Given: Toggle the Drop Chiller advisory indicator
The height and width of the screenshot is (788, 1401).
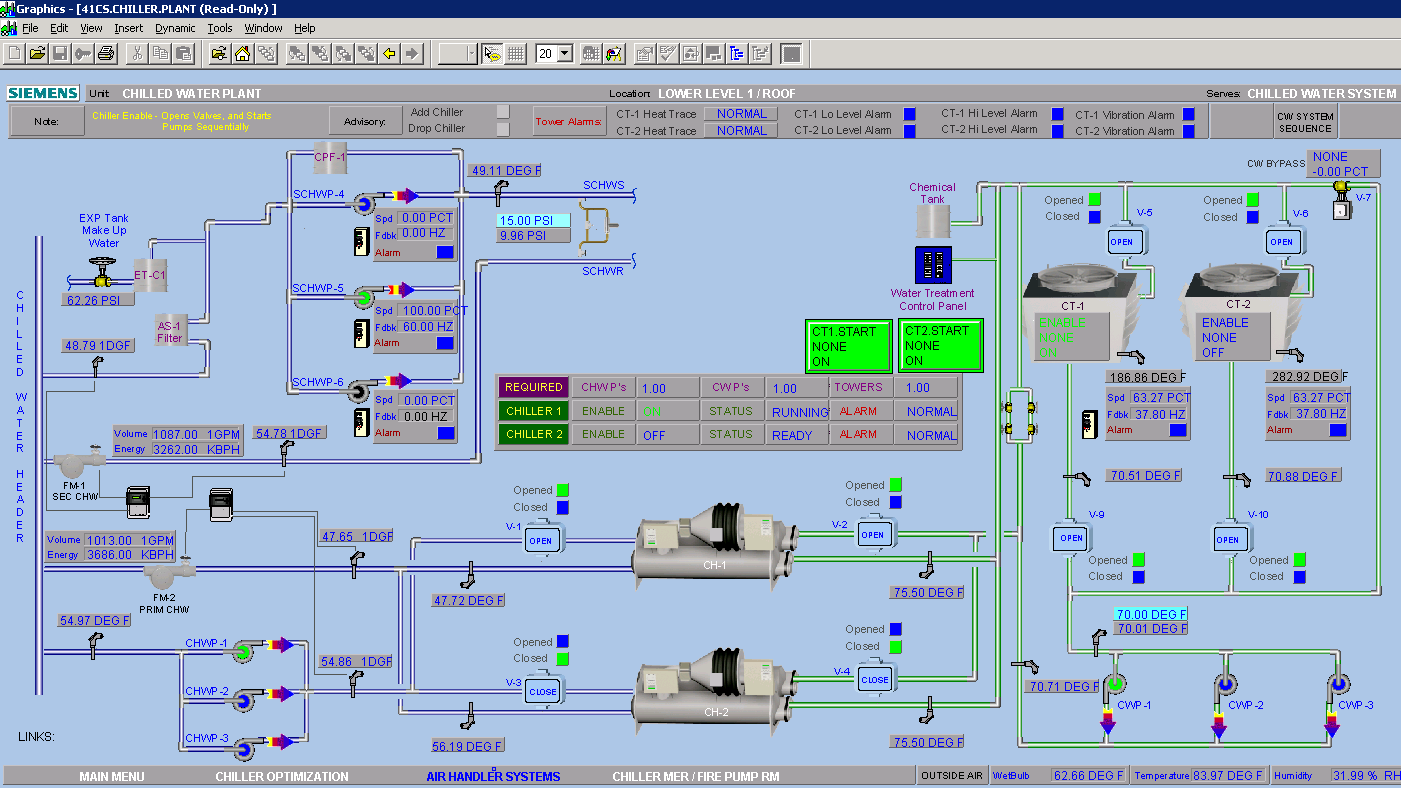Looking at the screenshot, I should 503,129.
